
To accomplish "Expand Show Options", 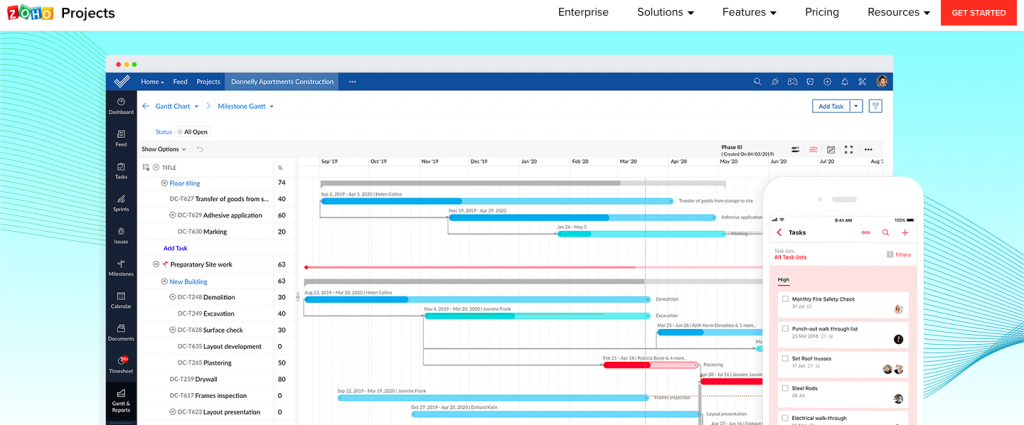I will (x=164, y=150).
